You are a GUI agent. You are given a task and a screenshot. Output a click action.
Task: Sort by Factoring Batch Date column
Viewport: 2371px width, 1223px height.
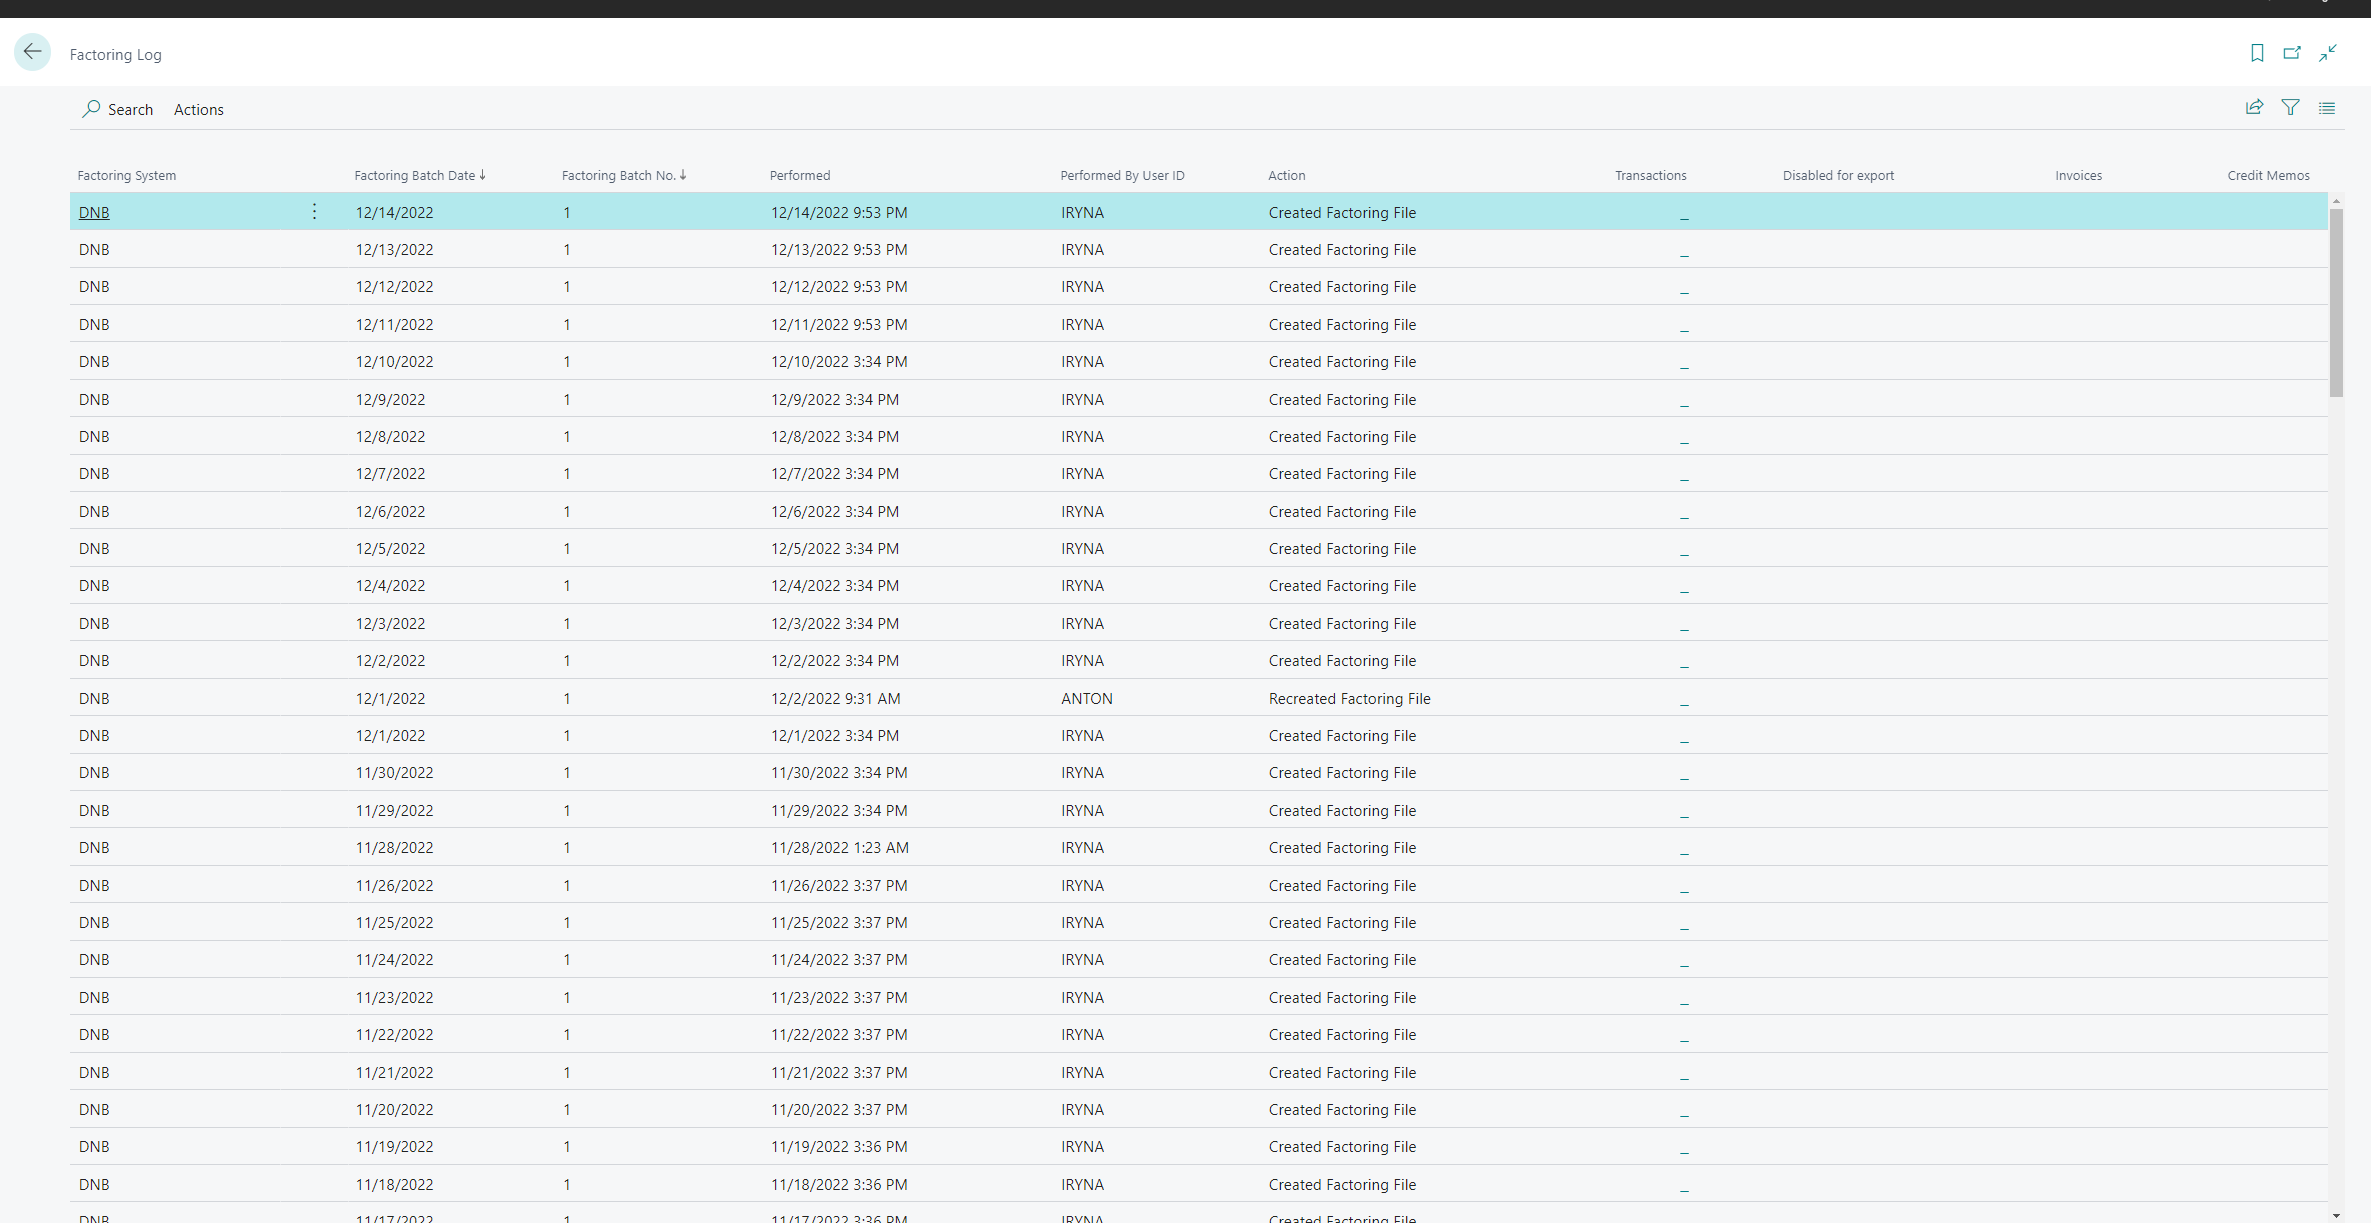click(x=415, y=175)
